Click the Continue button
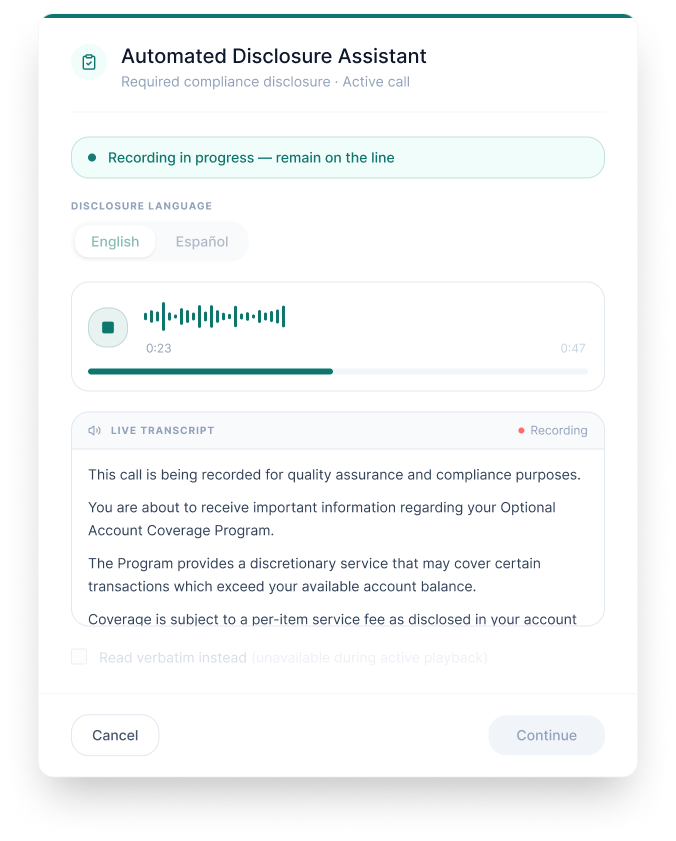 point(546,735)
